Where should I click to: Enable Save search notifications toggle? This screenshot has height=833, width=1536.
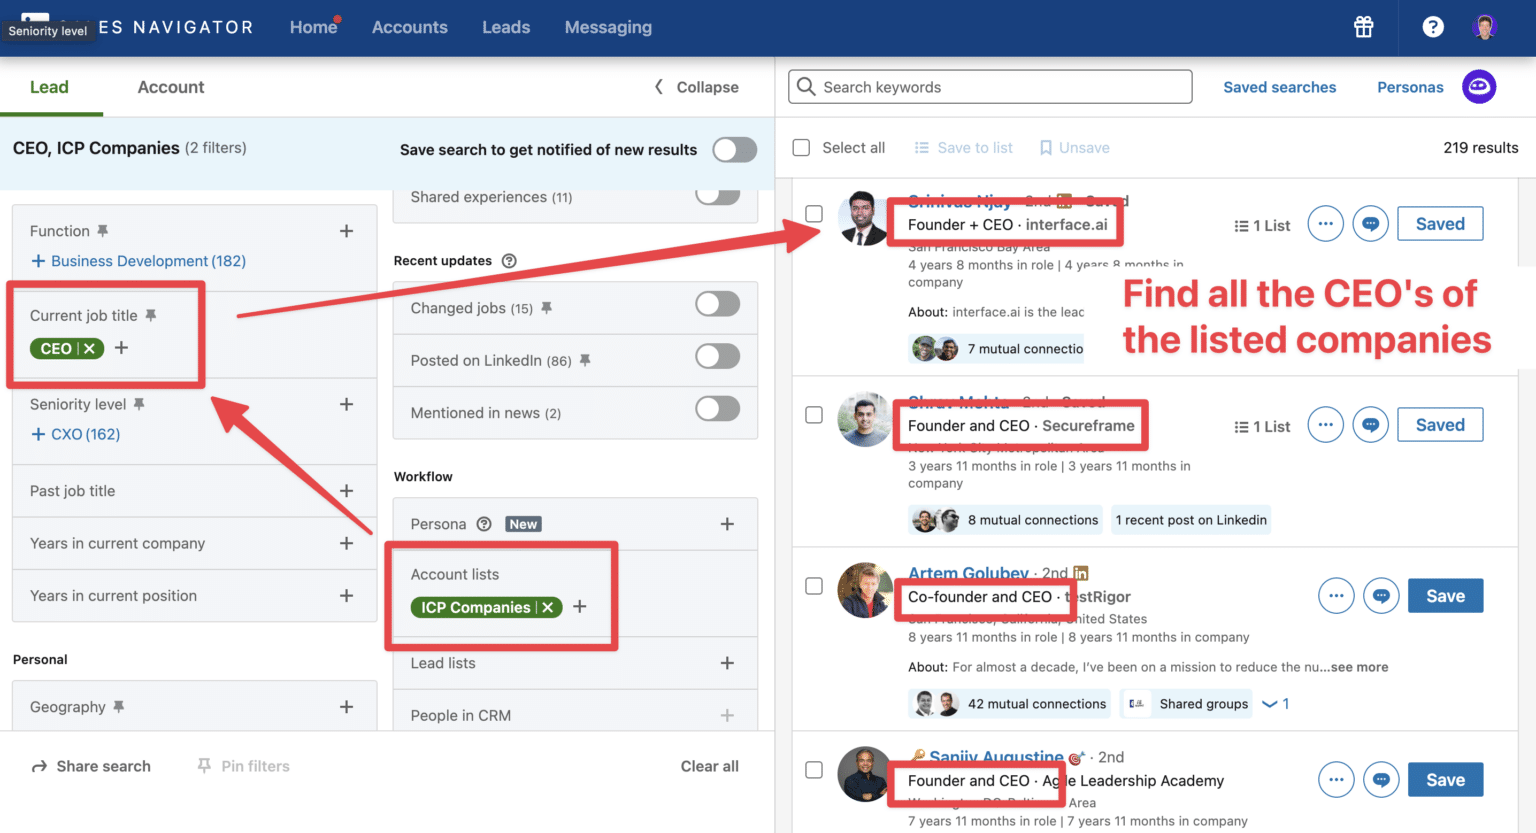pyautogui.click(x=735, y=149)
